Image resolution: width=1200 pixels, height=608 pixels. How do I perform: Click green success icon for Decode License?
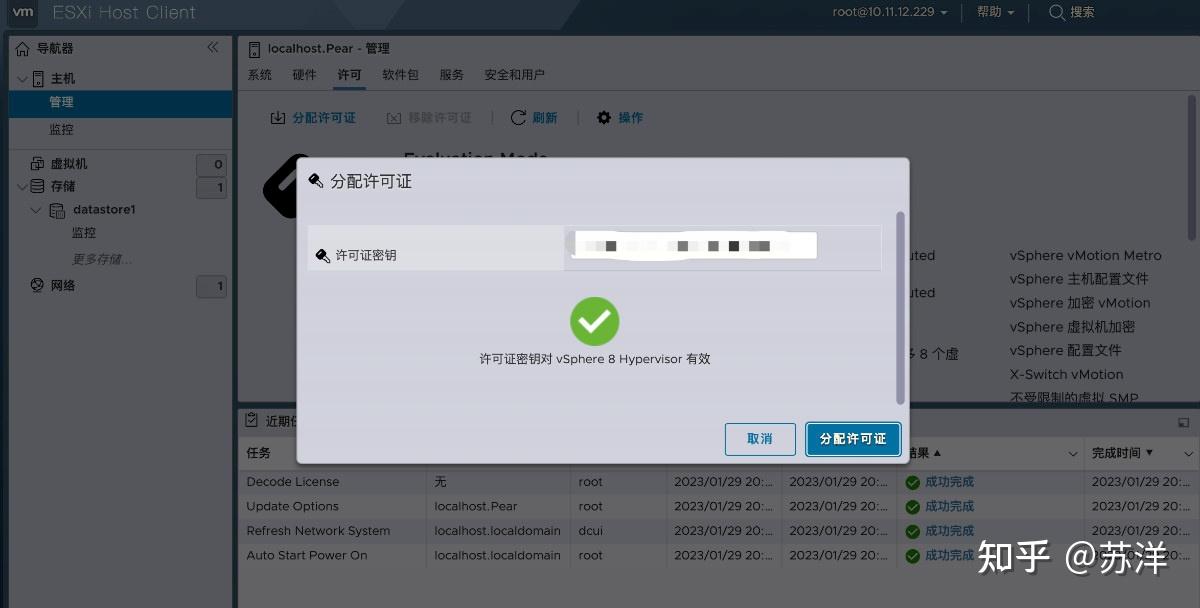point(911,481)
